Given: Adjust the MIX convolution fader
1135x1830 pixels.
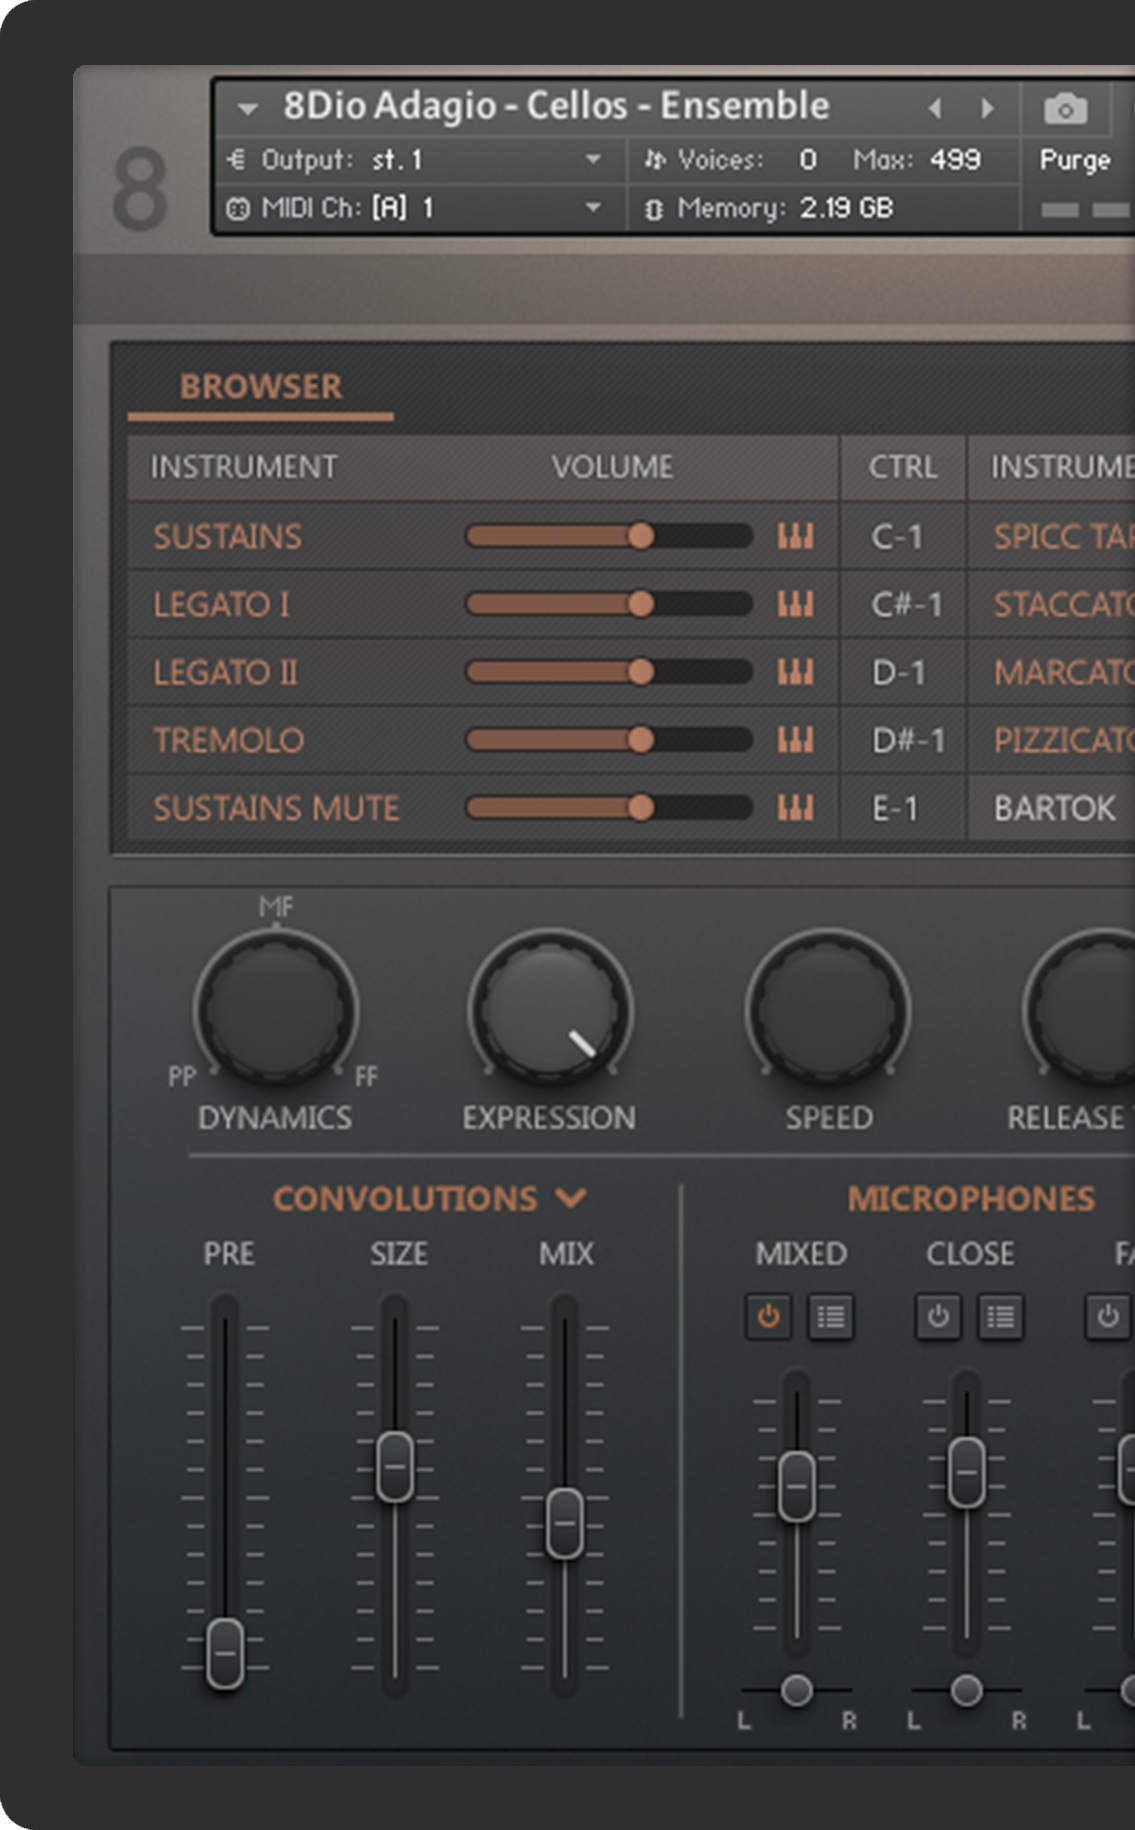Looking at the screenshot, I should pyautogui.click(x=565, y=1523).
